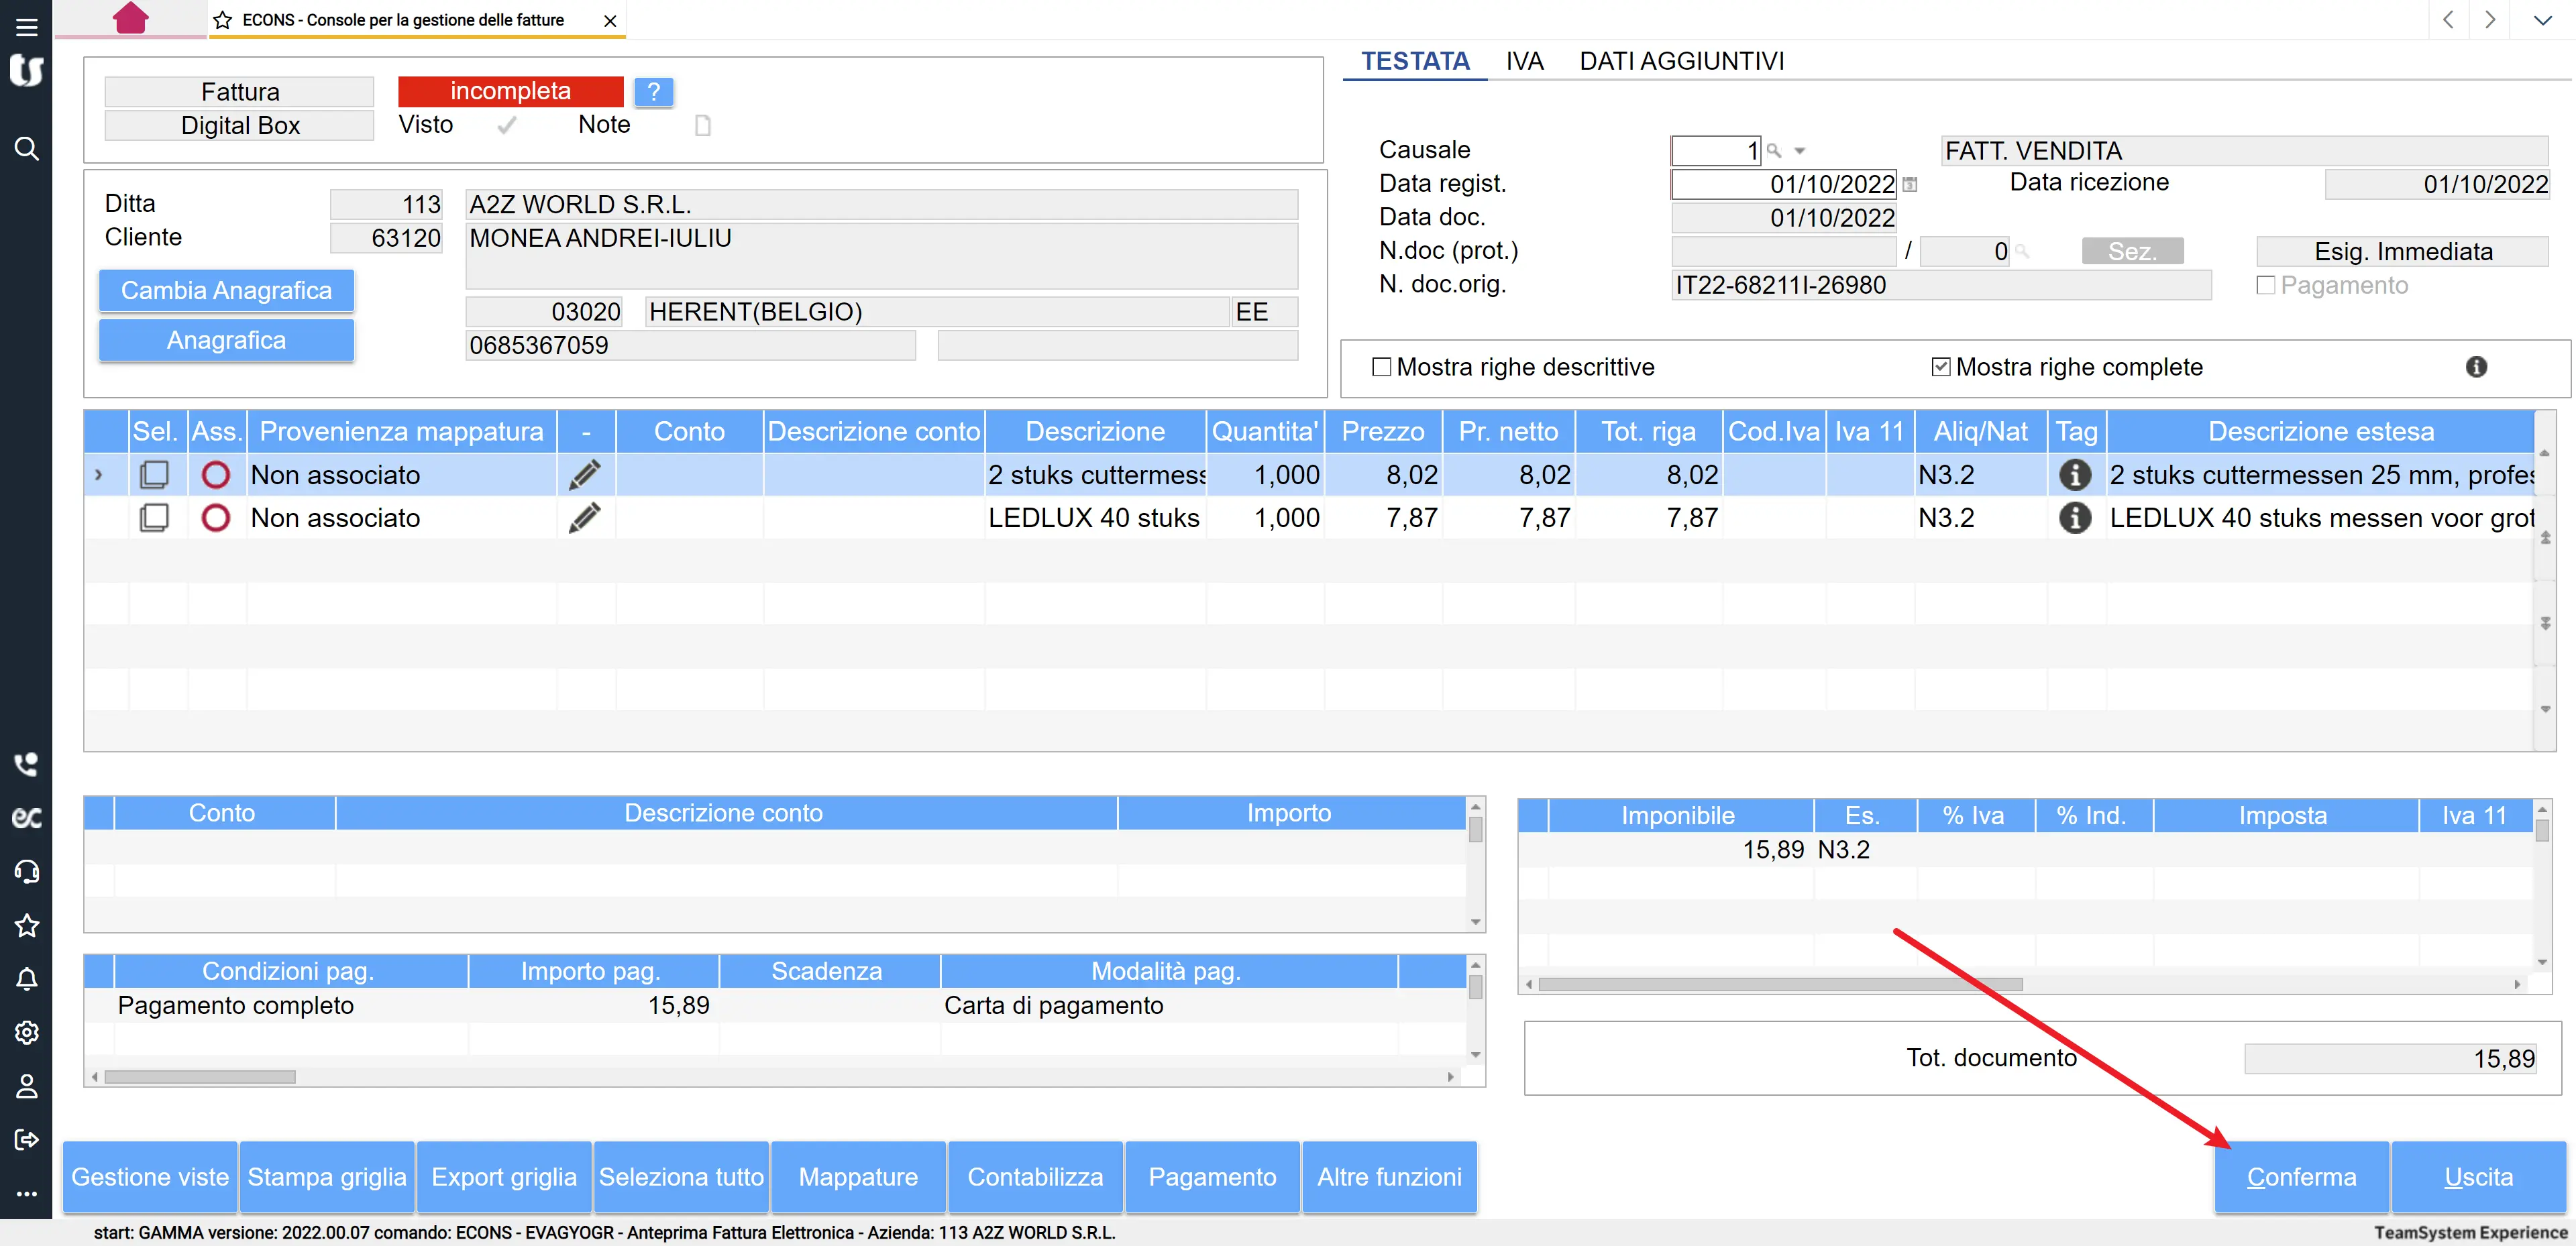Click the calendar icon beside Data regist.
The height and width of the screenshot is (1246, 2576).
pyautogui.click(x=1910, y=185)
